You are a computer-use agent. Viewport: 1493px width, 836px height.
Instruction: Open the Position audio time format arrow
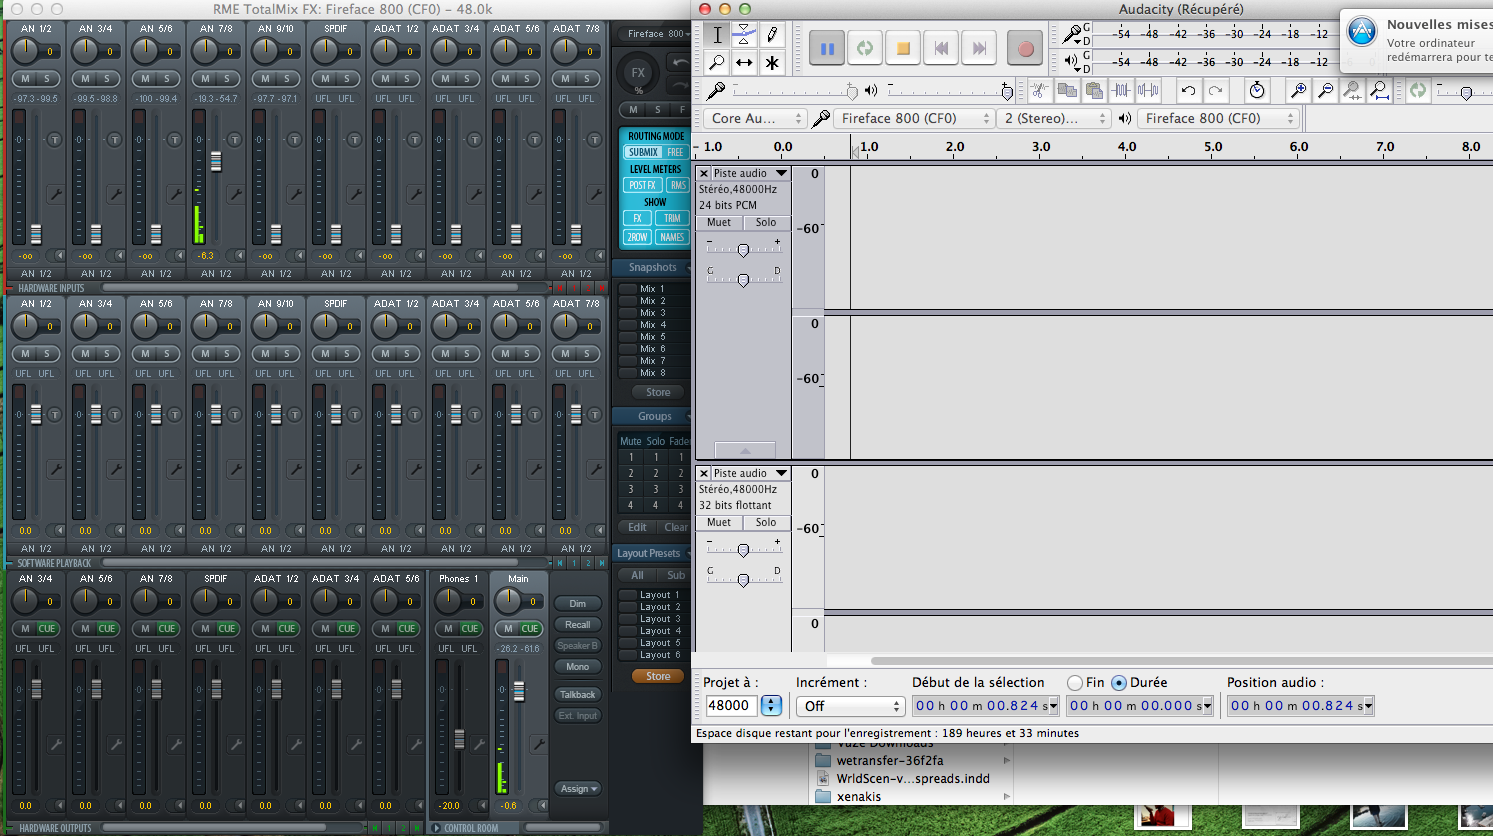point(1368,706)
